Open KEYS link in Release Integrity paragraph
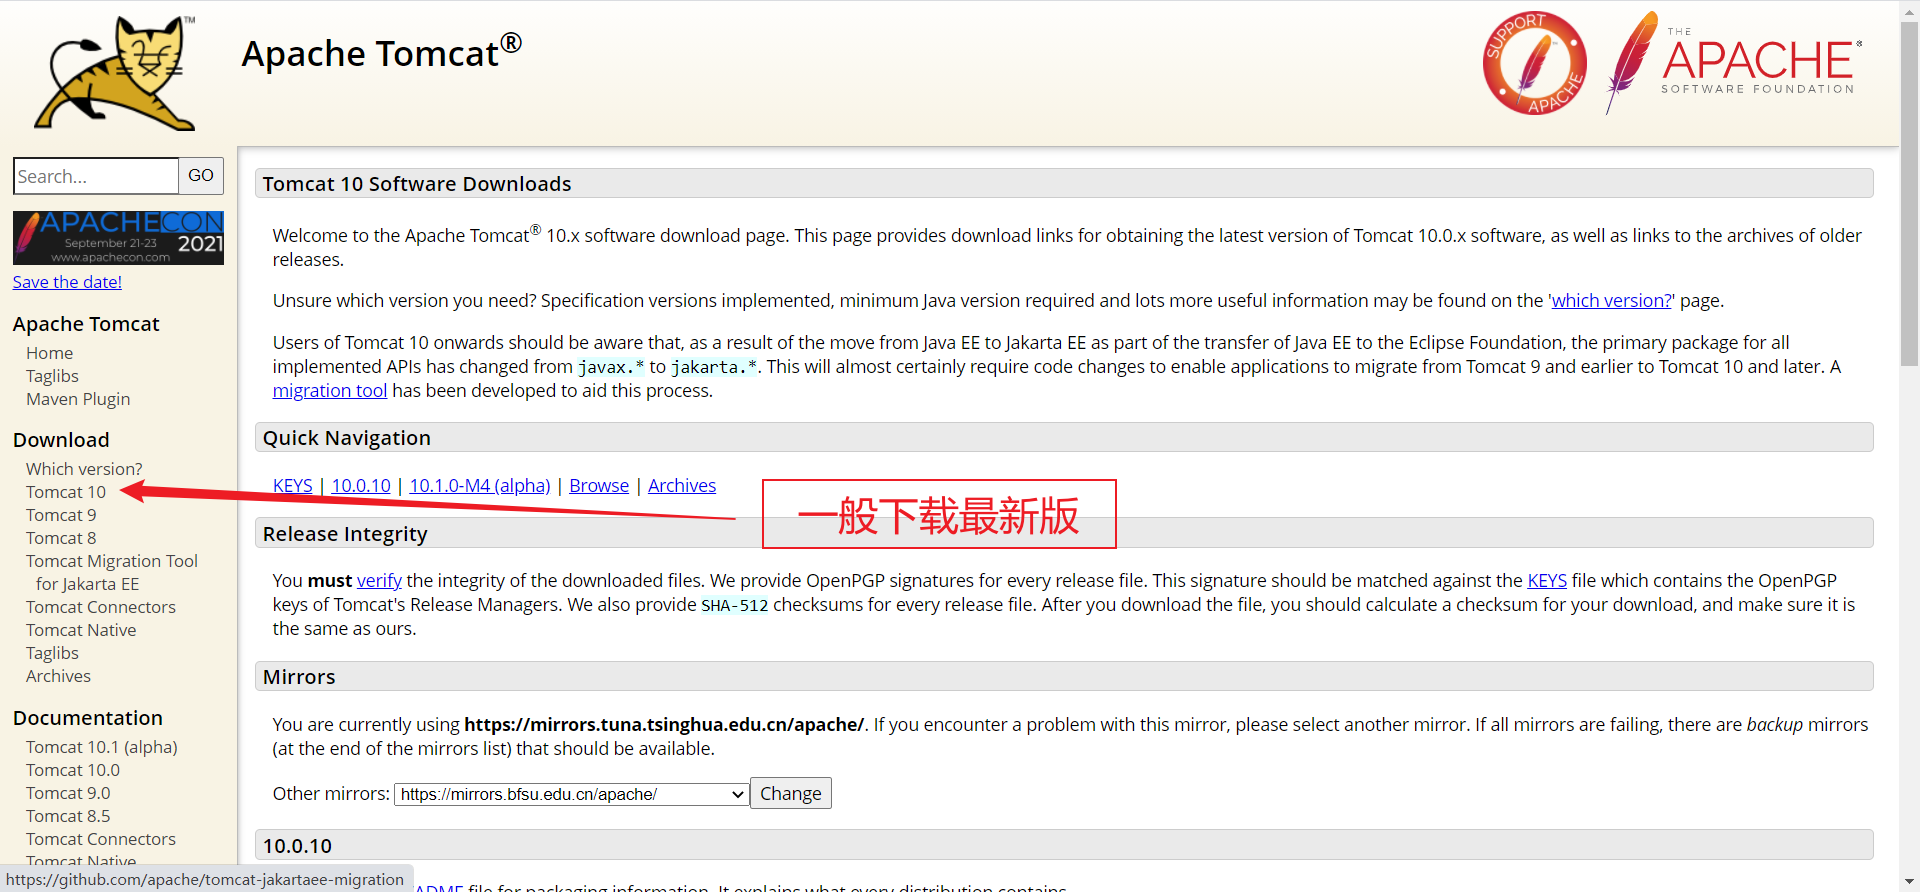Screen dimensions: 1920x892 tap(1547, 581)
